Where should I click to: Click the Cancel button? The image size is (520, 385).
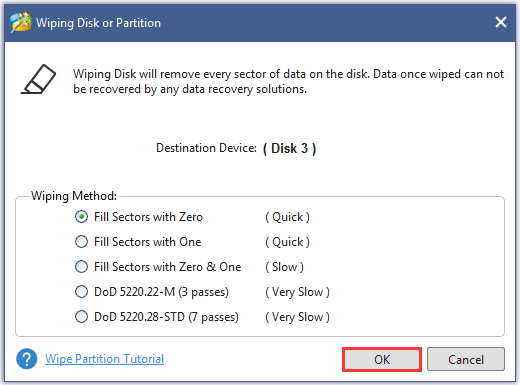pos(466,359)
